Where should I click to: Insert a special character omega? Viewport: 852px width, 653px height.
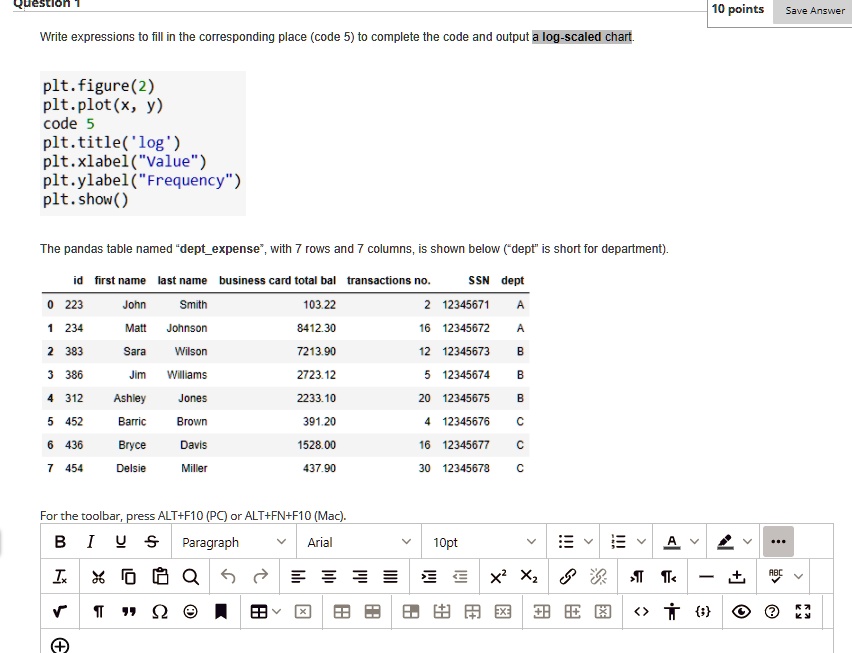160,612
